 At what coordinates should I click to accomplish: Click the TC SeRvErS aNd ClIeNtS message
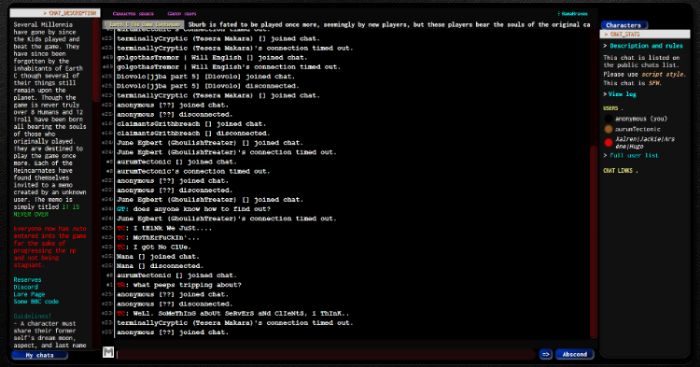point(233,313)
